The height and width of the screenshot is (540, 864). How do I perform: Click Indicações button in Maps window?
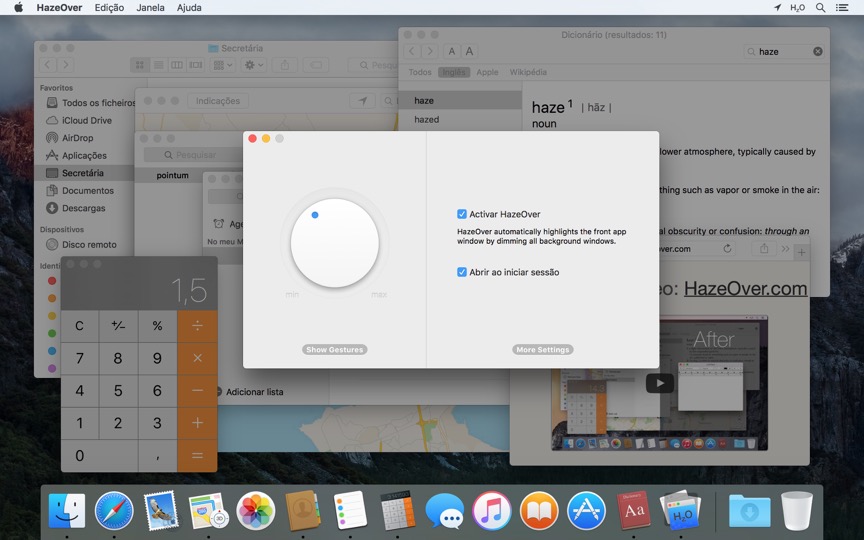click(218, 101)
